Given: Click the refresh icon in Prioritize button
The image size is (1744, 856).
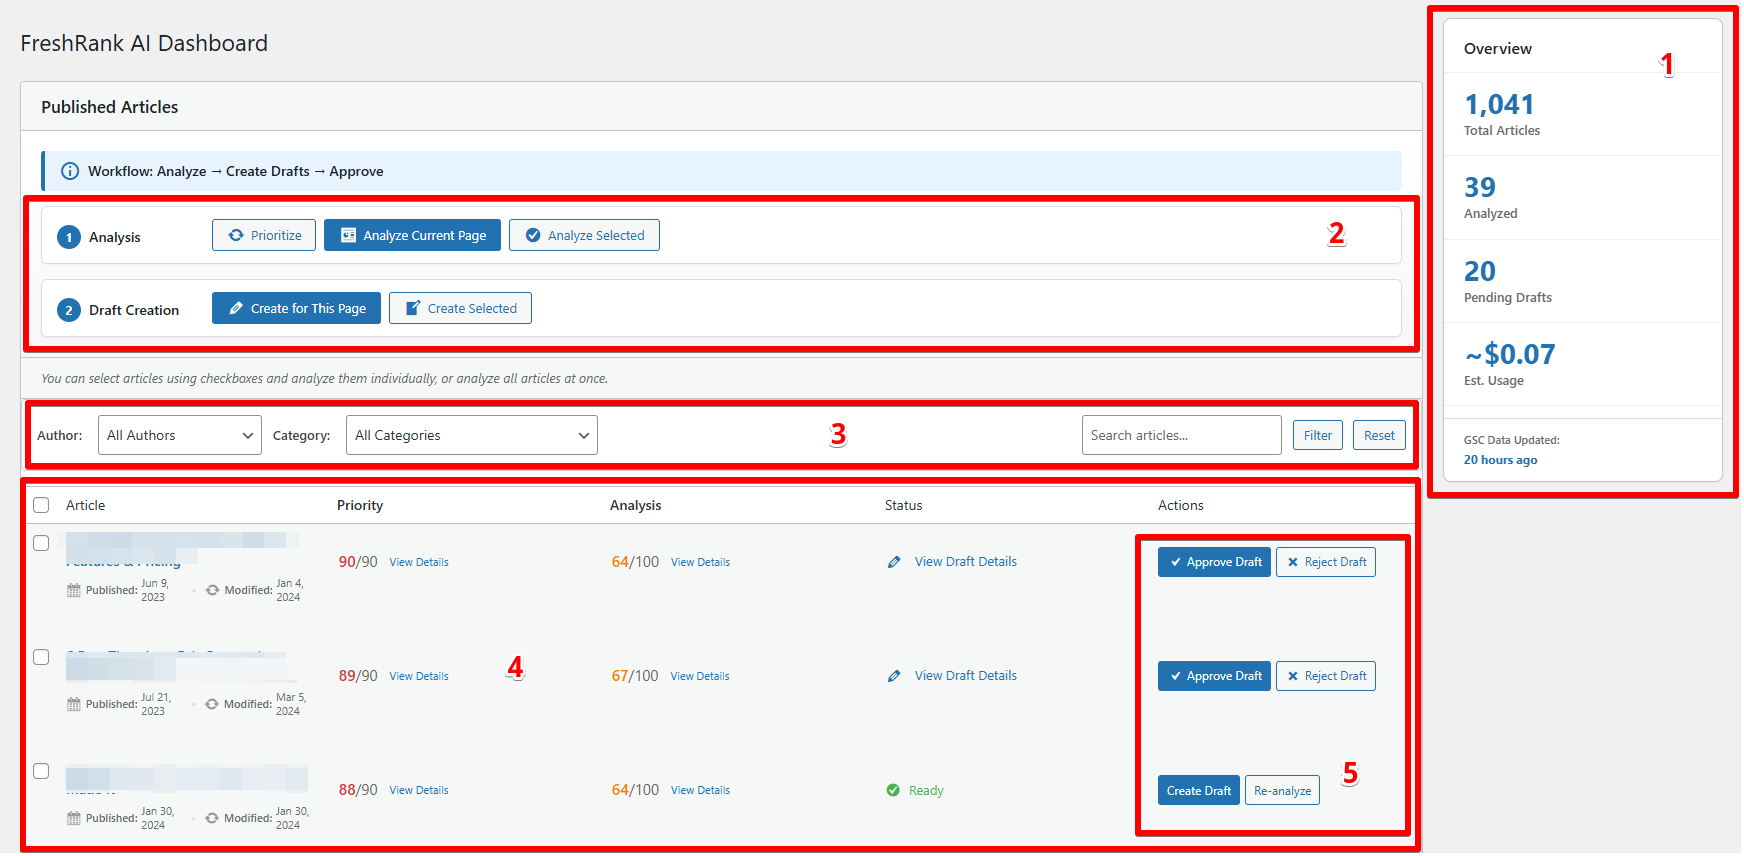Looking at the screenshot, I should [x=236, y=235].
